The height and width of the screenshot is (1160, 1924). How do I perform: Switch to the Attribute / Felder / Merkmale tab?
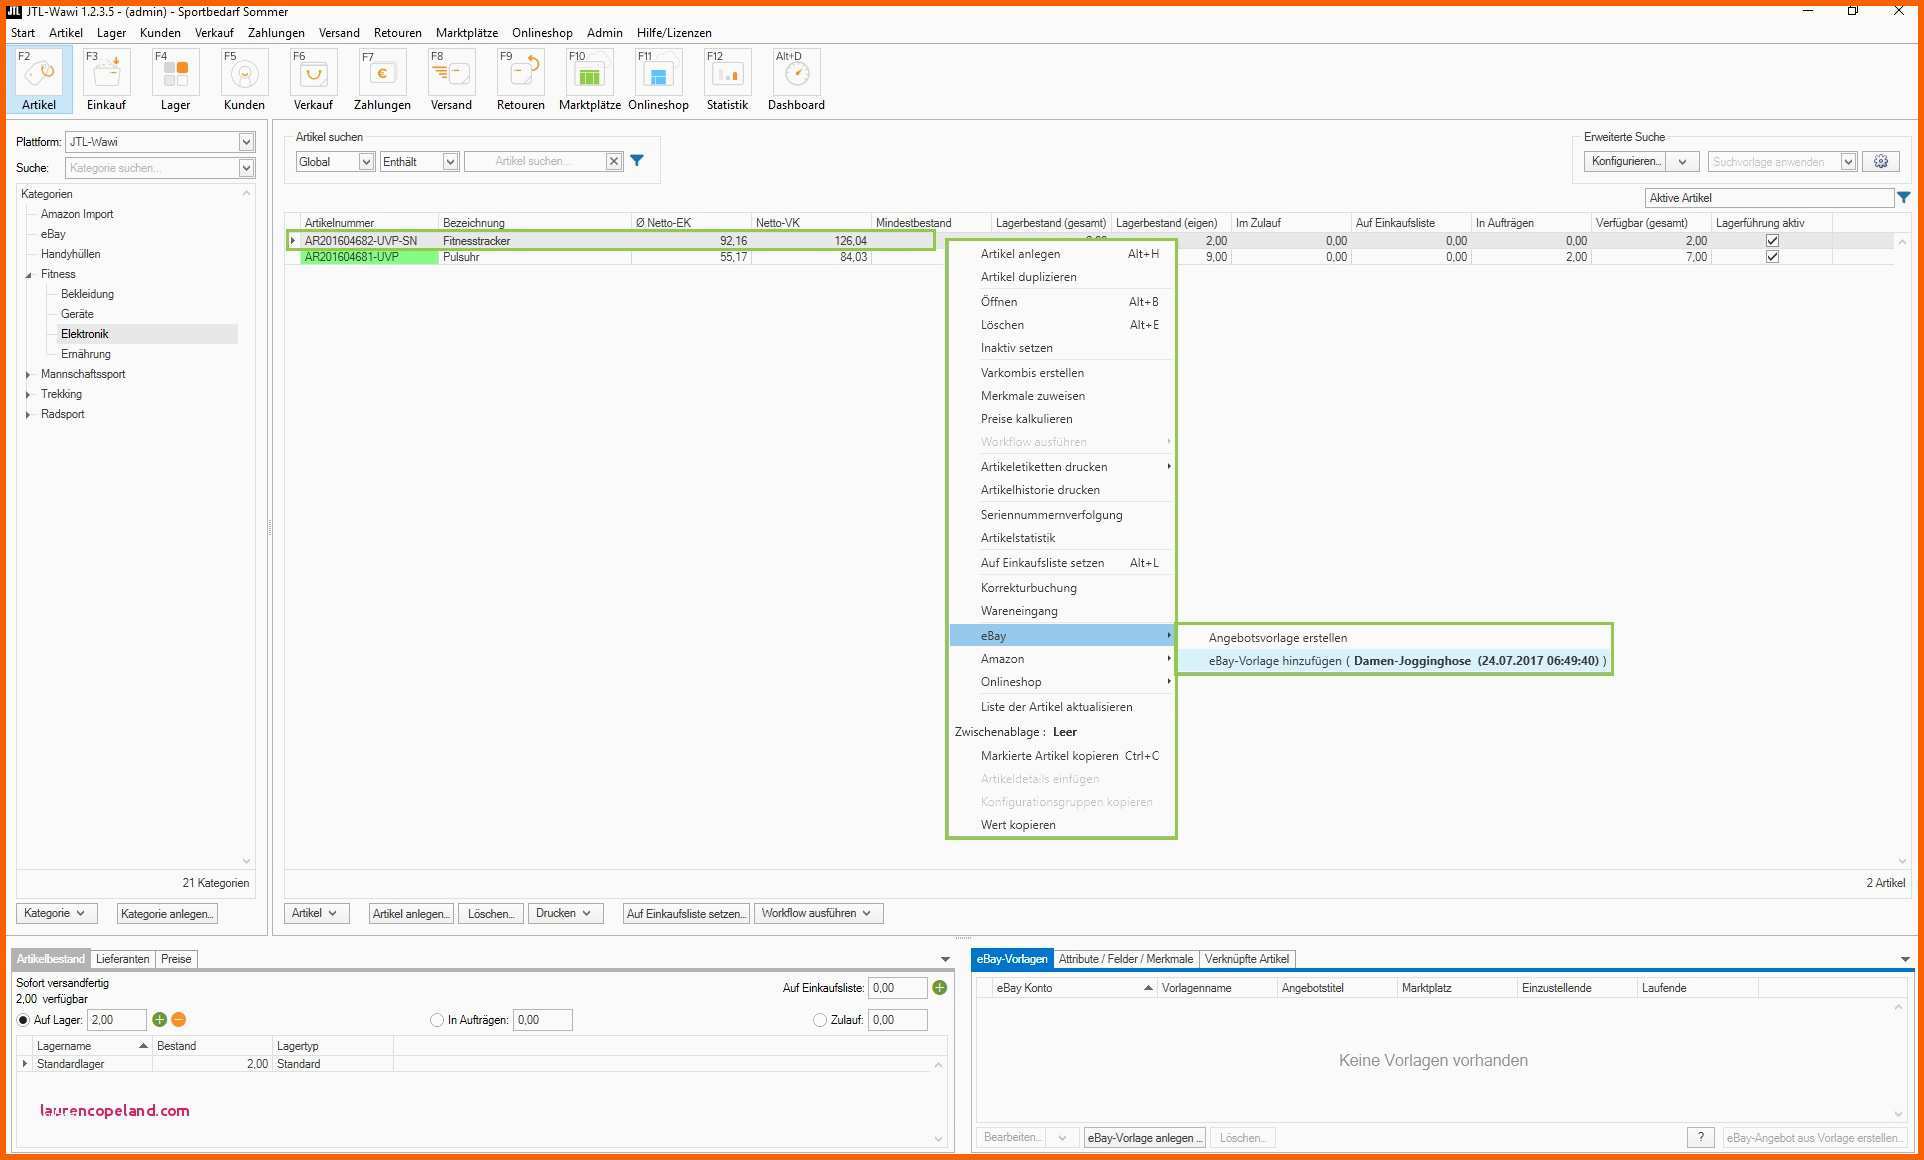pyautogui.click(x=1126, y=959)
